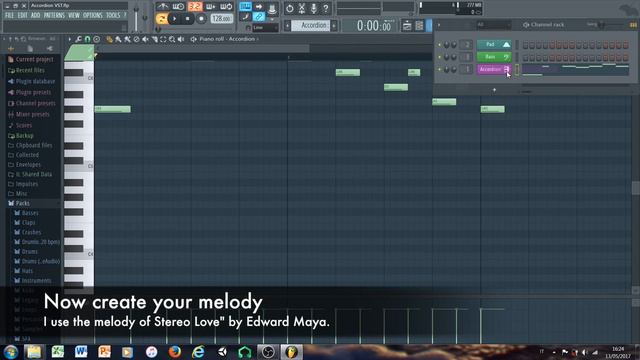The width and height of the screenshot is (640, 360).
Task: Click the Accordion channel button
Action: pyautogui.click(x=494, y=69)
